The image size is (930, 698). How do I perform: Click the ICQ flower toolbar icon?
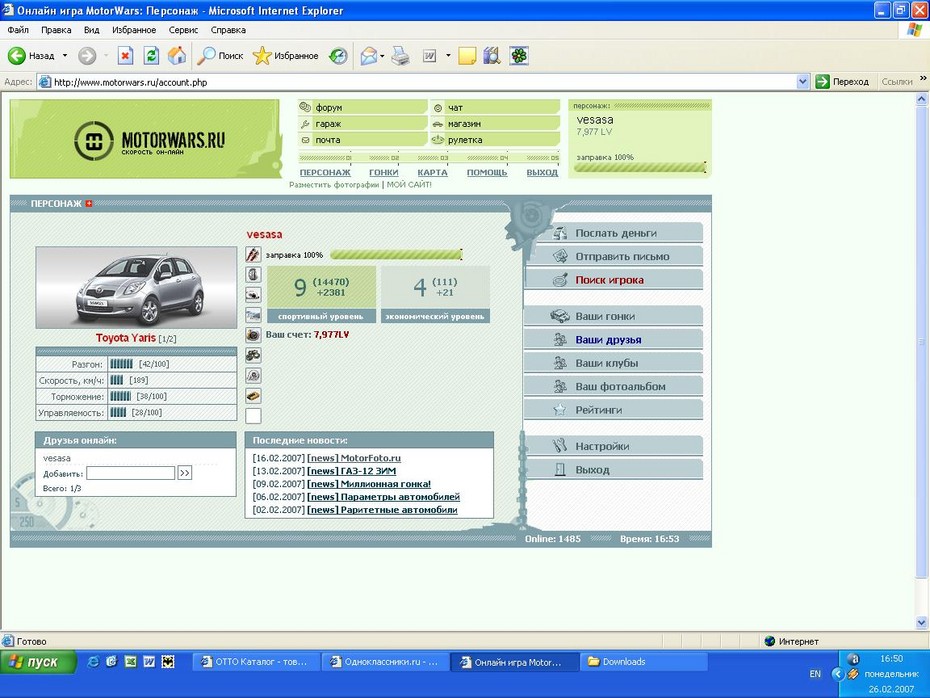coord(519,56)
